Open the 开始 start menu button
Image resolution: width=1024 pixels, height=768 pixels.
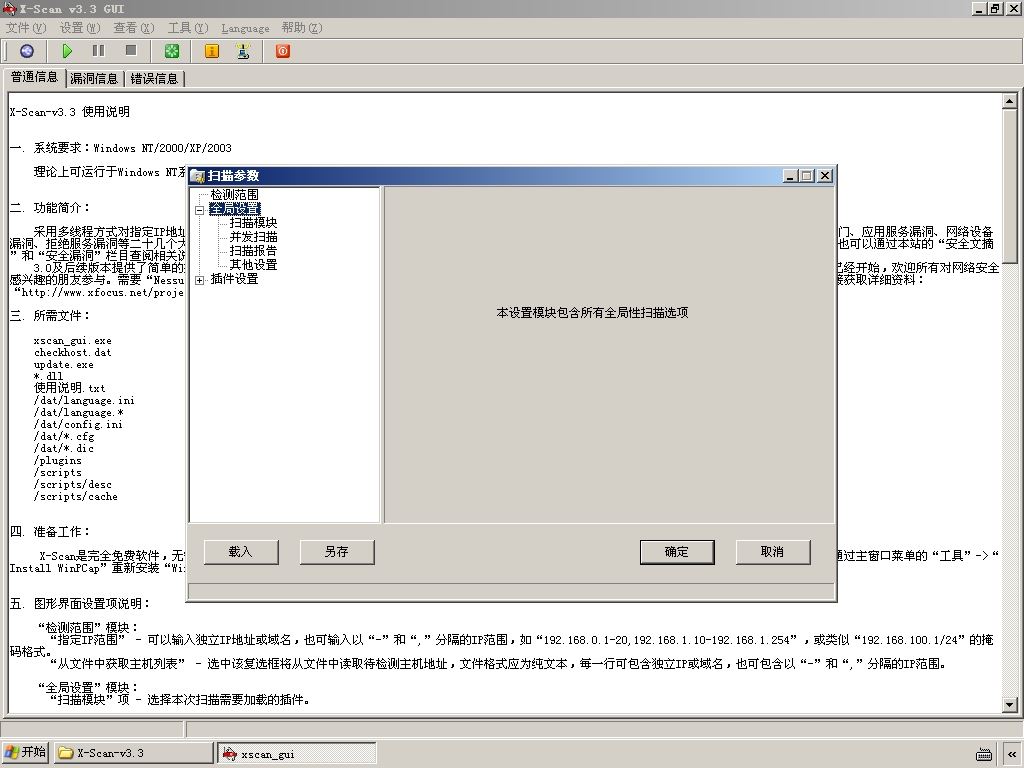click(x=26, y=752)
